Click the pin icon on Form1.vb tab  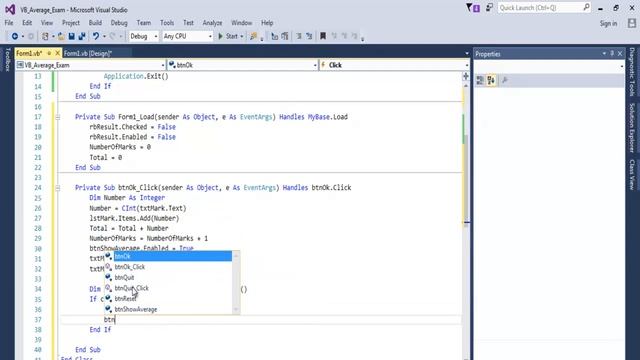(x=49, y=53)
